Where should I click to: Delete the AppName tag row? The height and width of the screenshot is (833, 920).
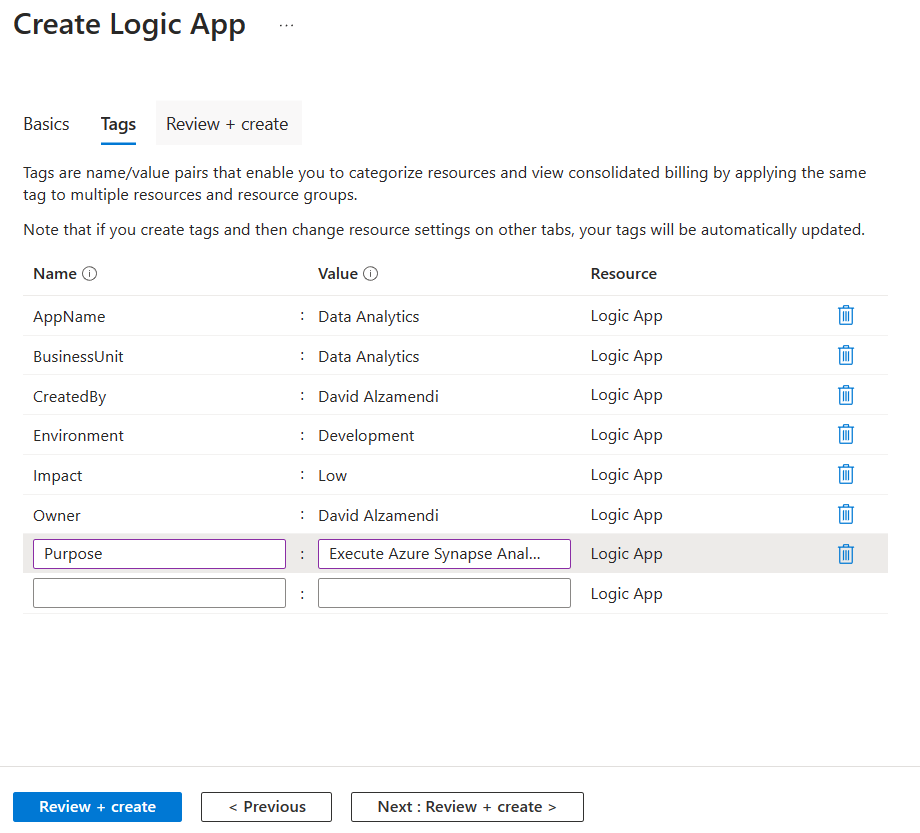click(x=845, y=316)
